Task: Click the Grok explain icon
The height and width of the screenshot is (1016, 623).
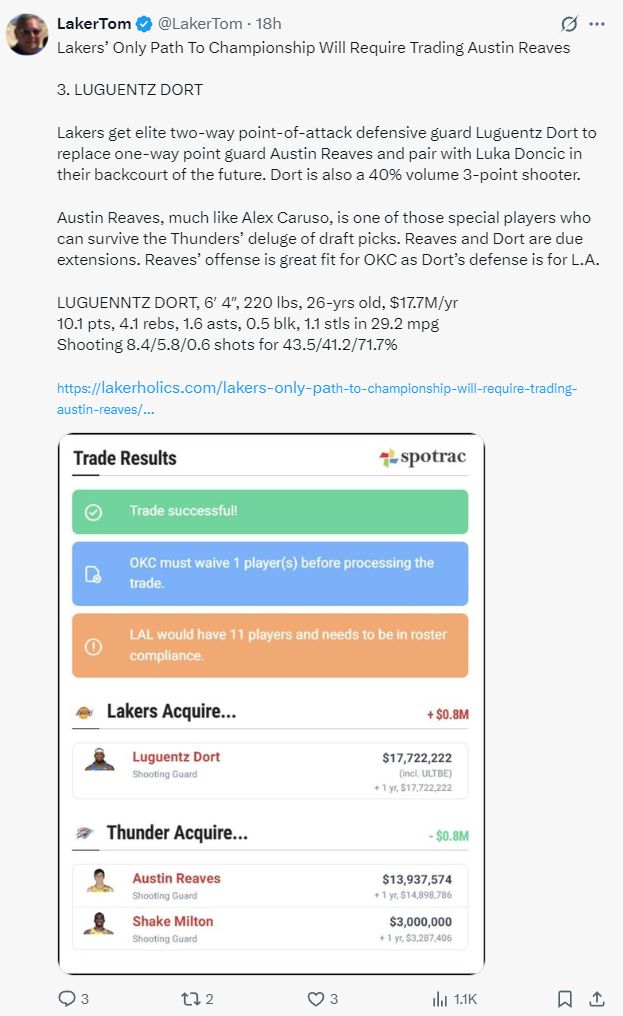Action: tap(569, 24)
